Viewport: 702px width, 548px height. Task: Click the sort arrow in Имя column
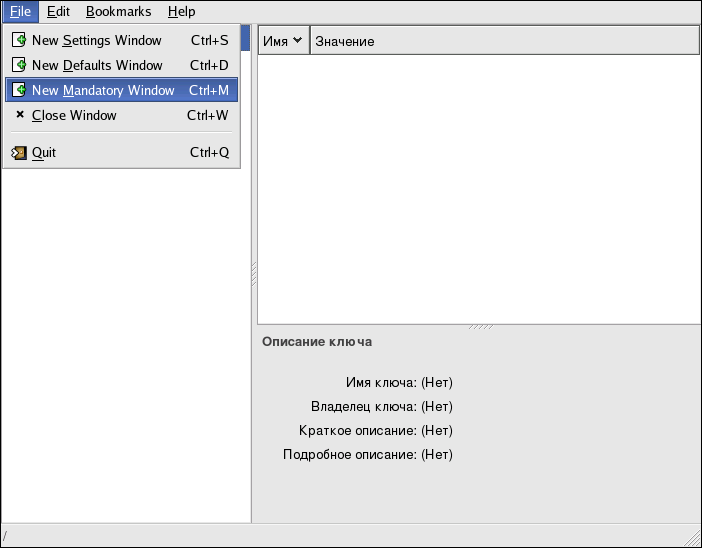click(297, 41)
